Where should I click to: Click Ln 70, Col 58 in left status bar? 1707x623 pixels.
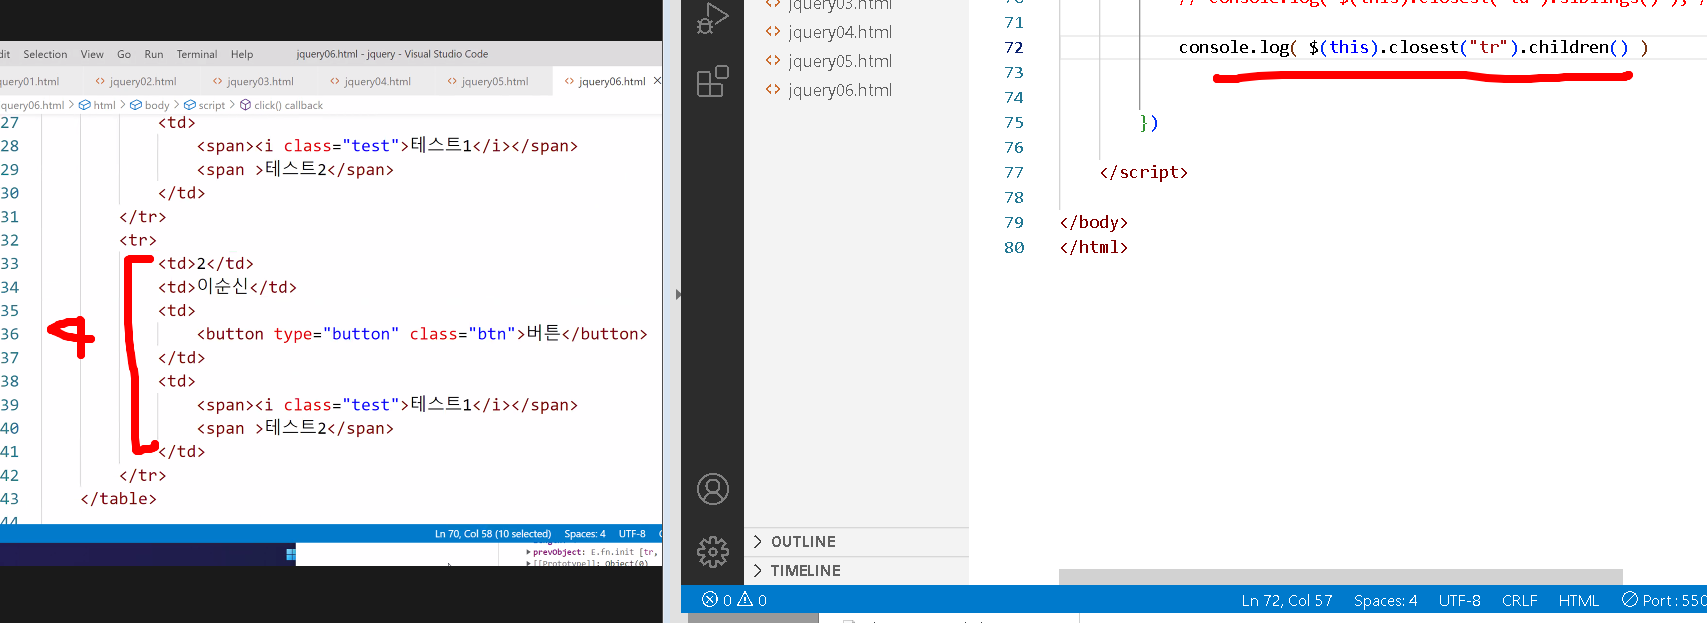pos(492,534)
